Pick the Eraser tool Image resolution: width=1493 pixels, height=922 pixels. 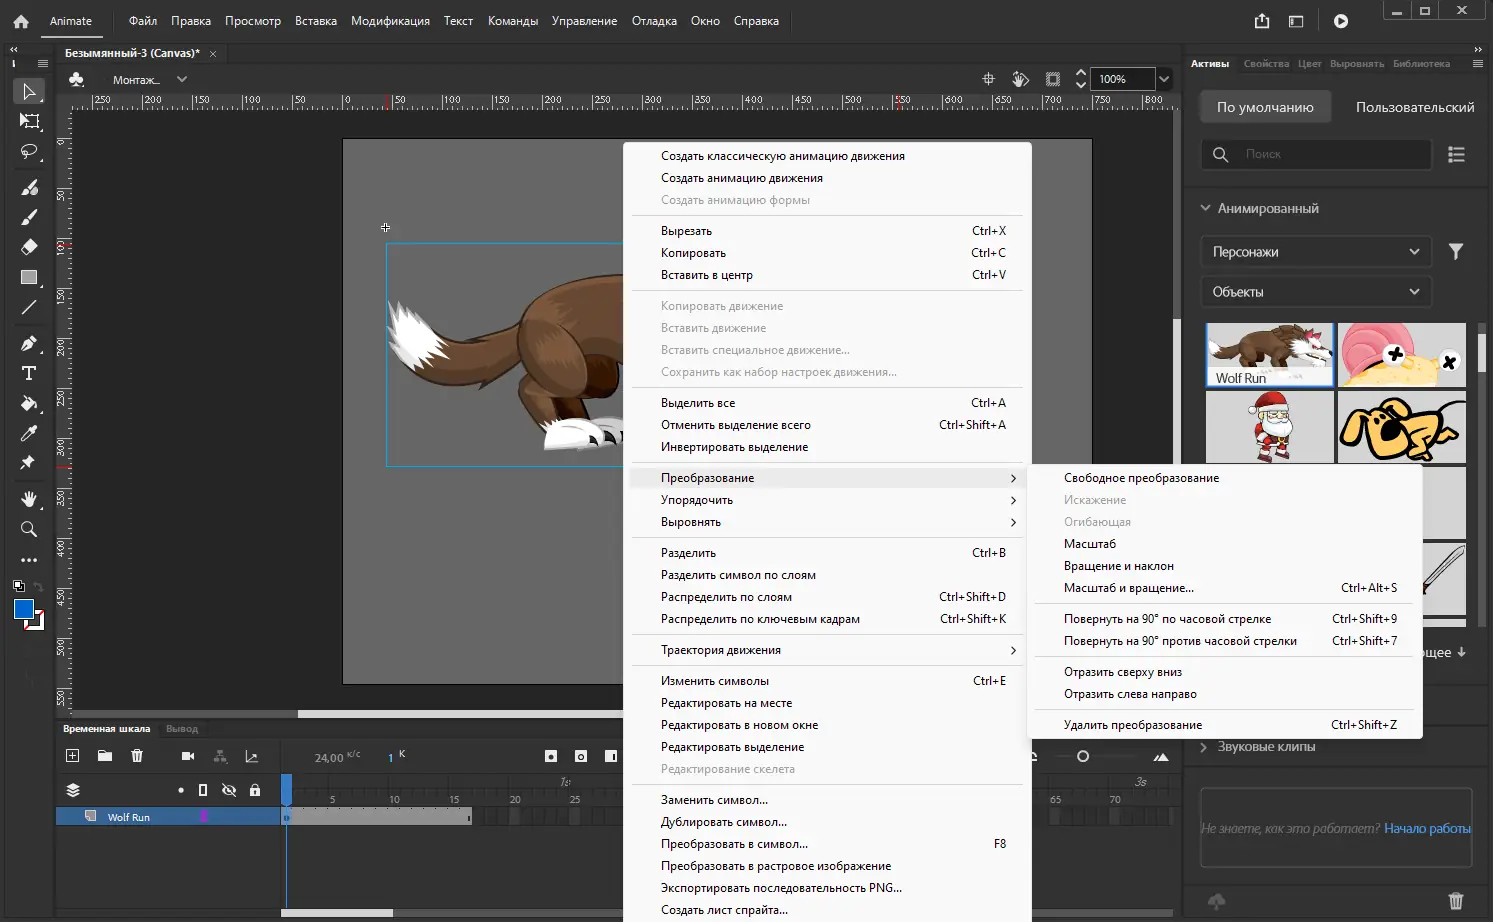(x=29, y=247)
